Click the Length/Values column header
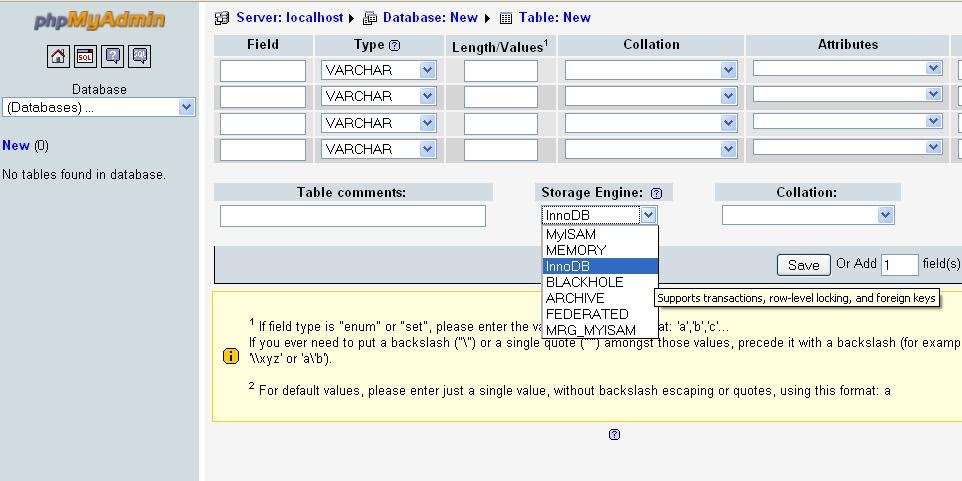The image size is (962, 481). [x=500, y=46]
